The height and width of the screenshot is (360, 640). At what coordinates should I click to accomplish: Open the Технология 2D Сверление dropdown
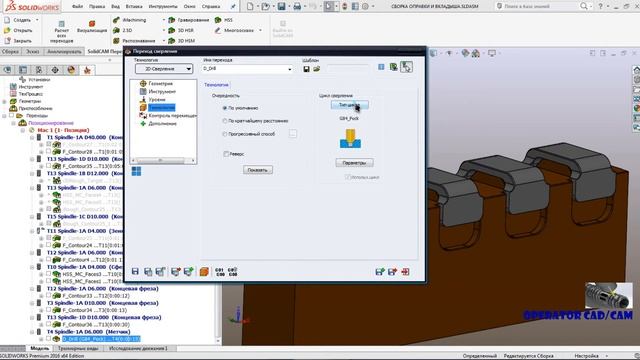point(164,69)
